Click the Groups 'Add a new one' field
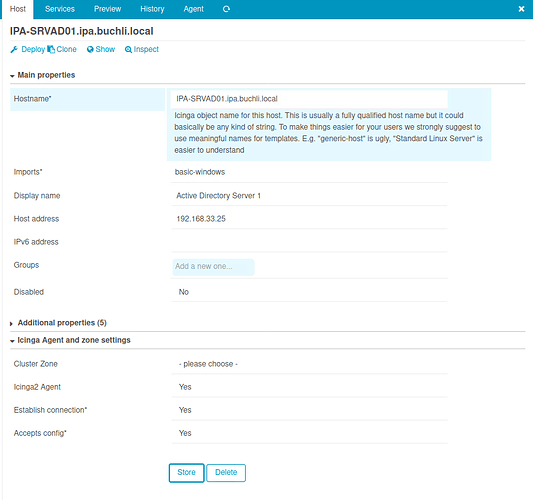This screenshot has height=500, width=533. click(213, 267)
